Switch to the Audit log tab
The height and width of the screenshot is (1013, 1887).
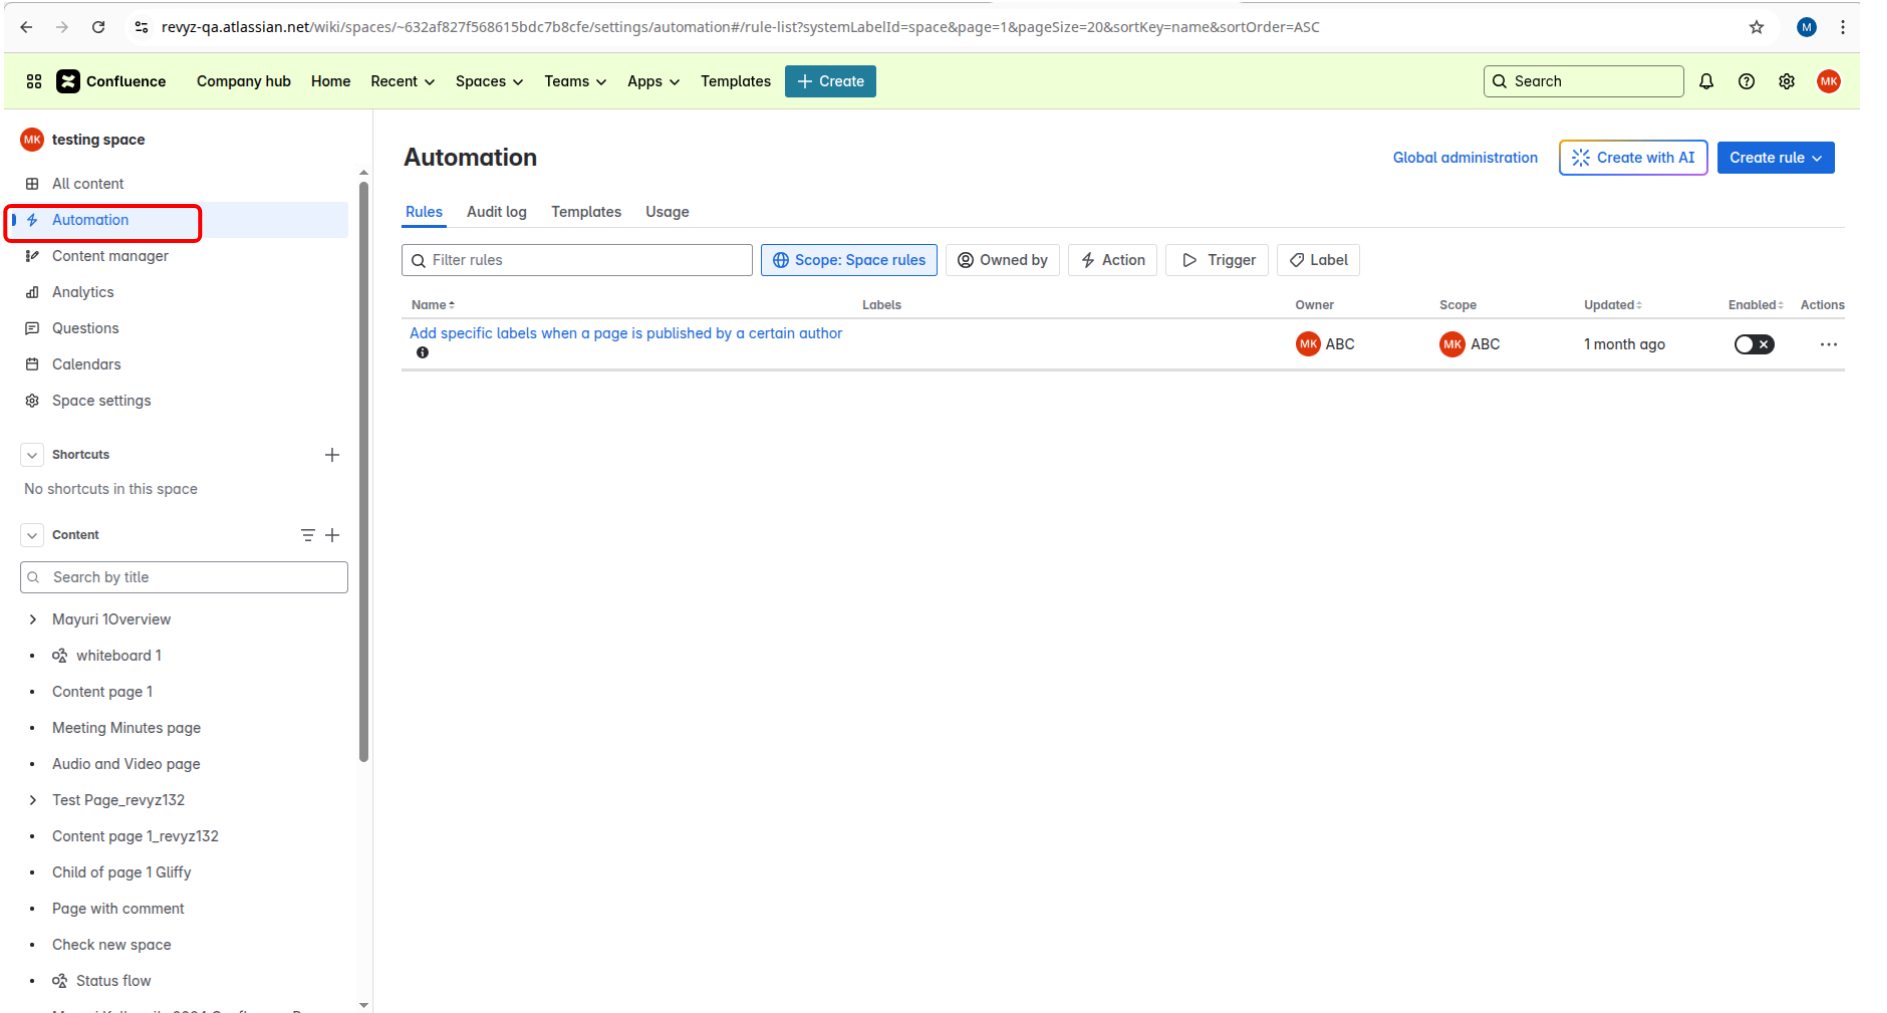tap(496, 212)
